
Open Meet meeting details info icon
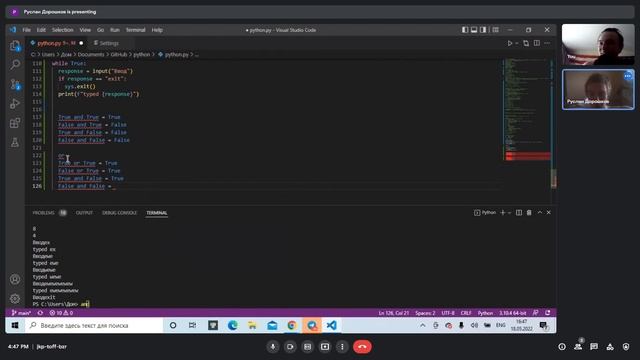coord(562,347)
